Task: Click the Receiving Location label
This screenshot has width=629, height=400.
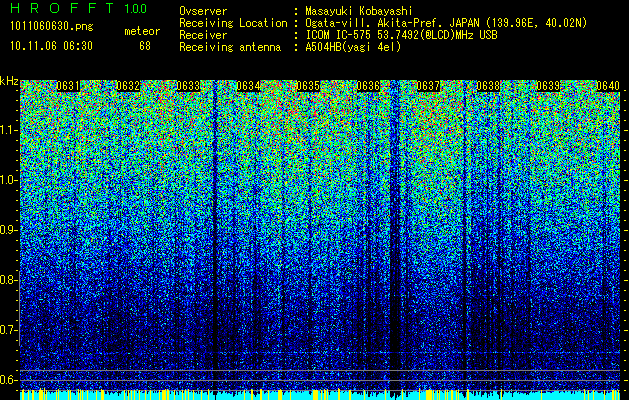Action: point(233,23)
